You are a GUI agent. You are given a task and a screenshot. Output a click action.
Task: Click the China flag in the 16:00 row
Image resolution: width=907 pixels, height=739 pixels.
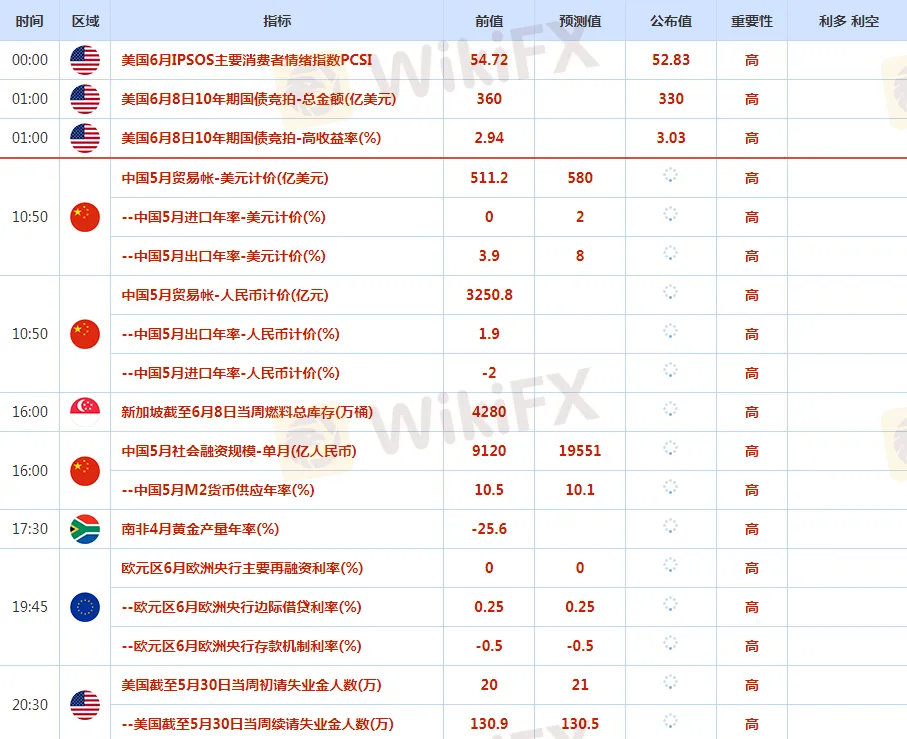point(85,471)
